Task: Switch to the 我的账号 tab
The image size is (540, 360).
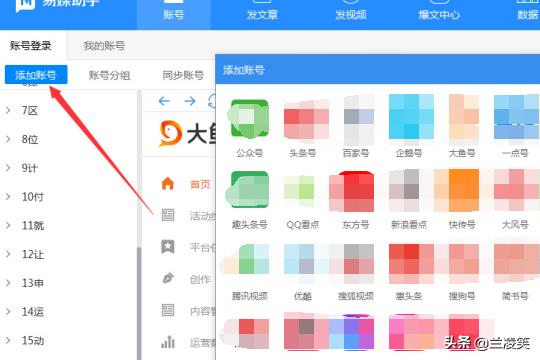Action: (x=104, y=45)
